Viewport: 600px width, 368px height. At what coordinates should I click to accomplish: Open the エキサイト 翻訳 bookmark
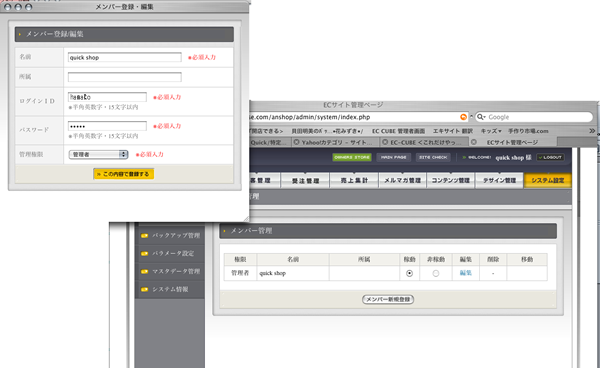click(453, 131)
